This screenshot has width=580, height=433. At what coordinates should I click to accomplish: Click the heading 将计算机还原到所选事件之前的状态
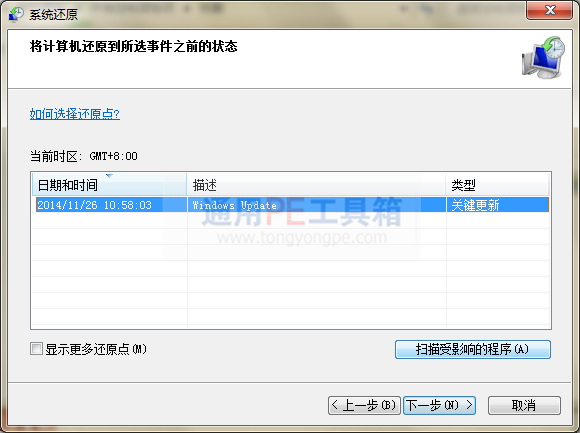(134, 47)
